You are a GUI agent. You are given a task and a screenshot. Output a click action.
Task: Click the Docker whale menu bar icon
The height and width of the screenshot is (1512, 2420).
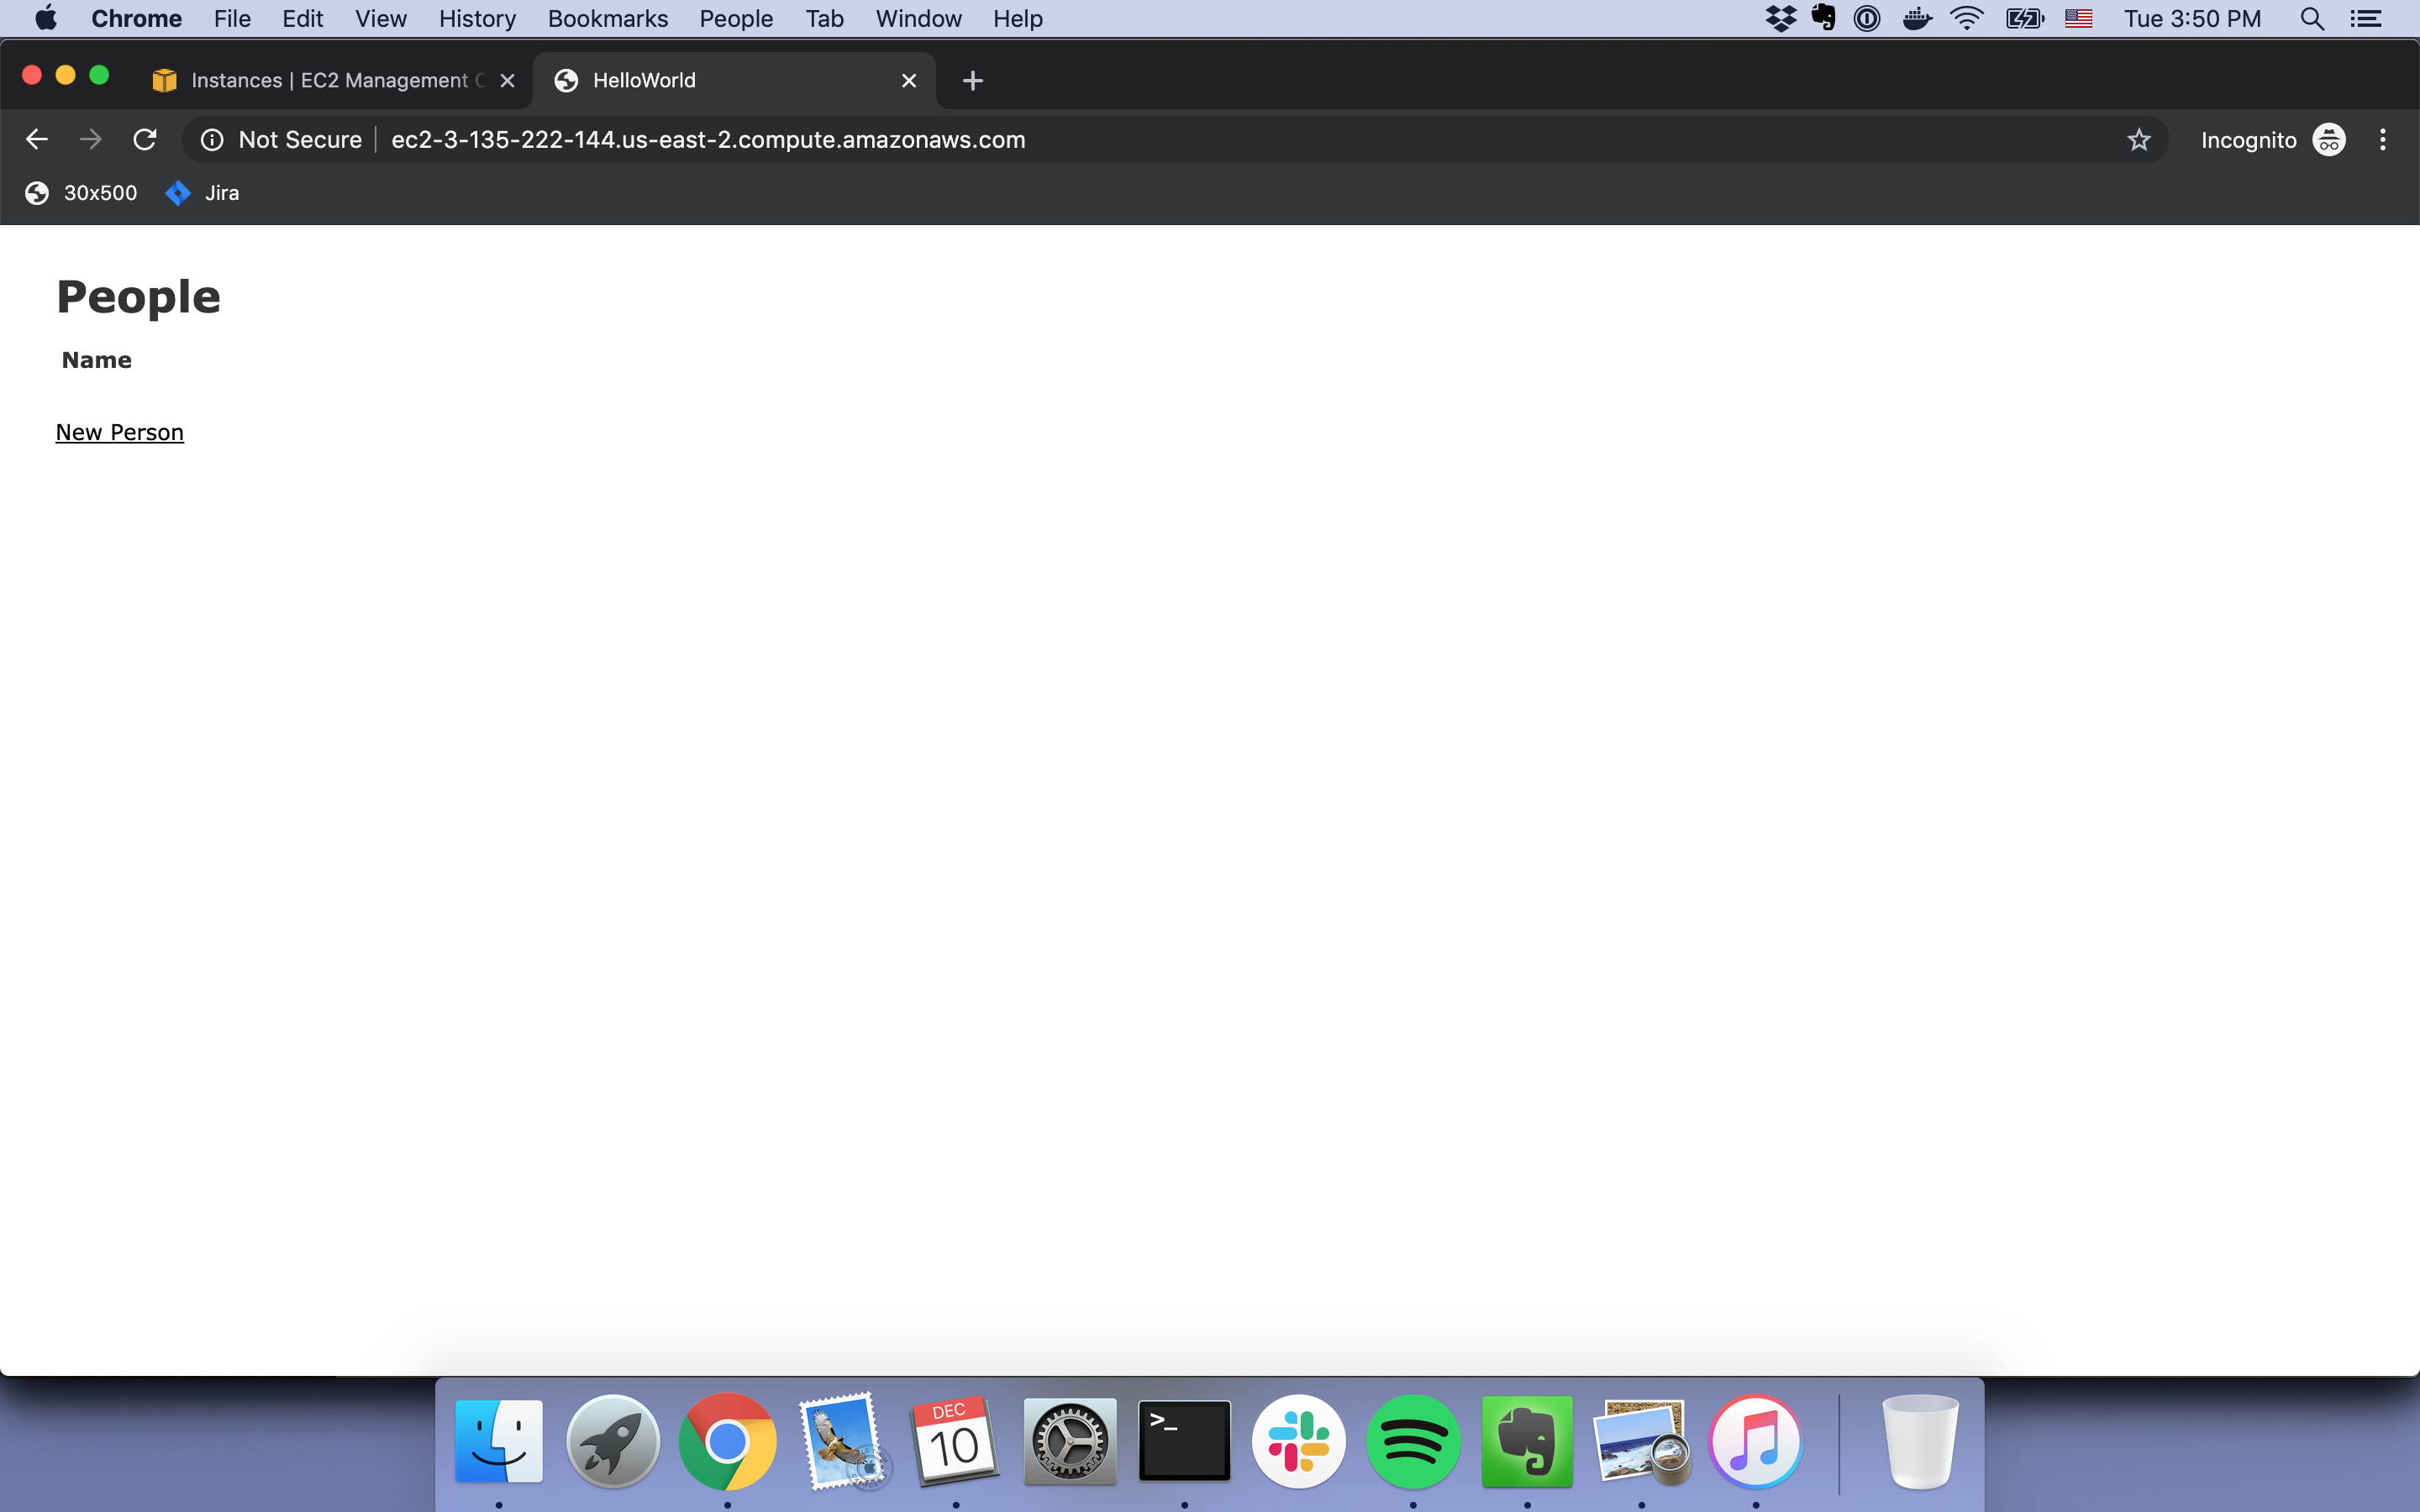point(1916,18)
